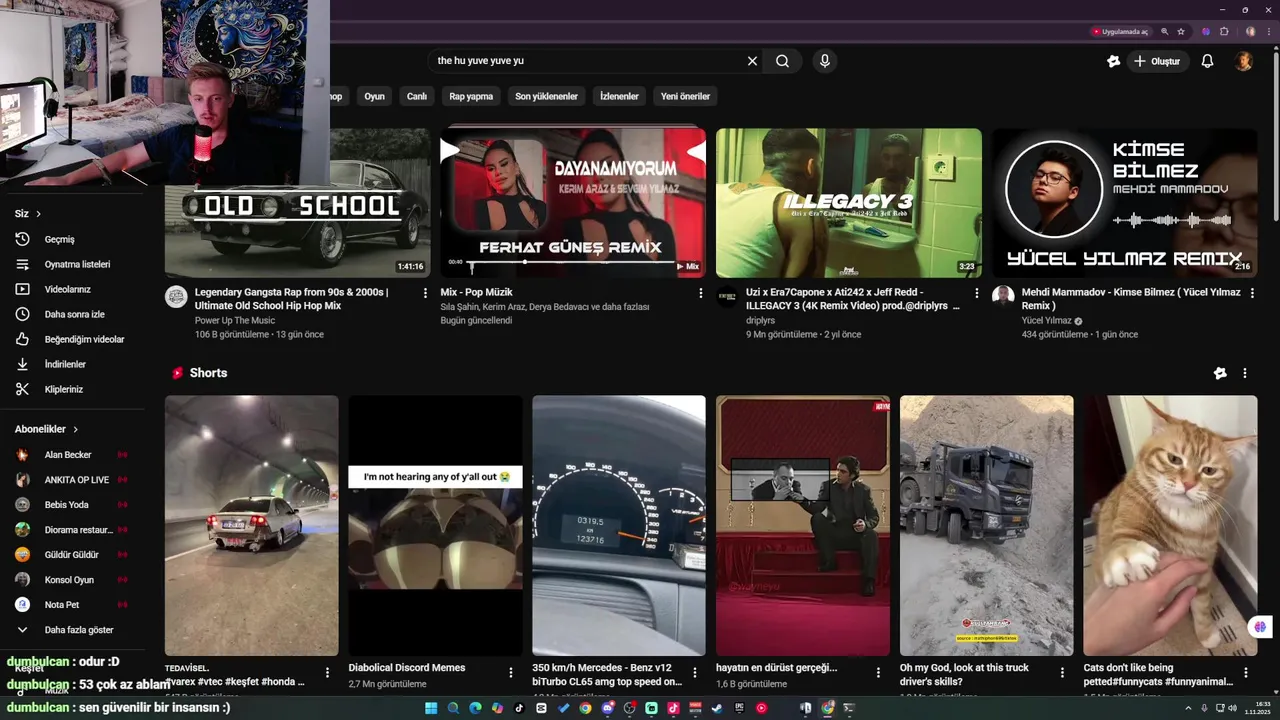The image size is (1280, 720).
Task: Click the sparkle icon beside Oluştur
Action: pos(1114,61)
